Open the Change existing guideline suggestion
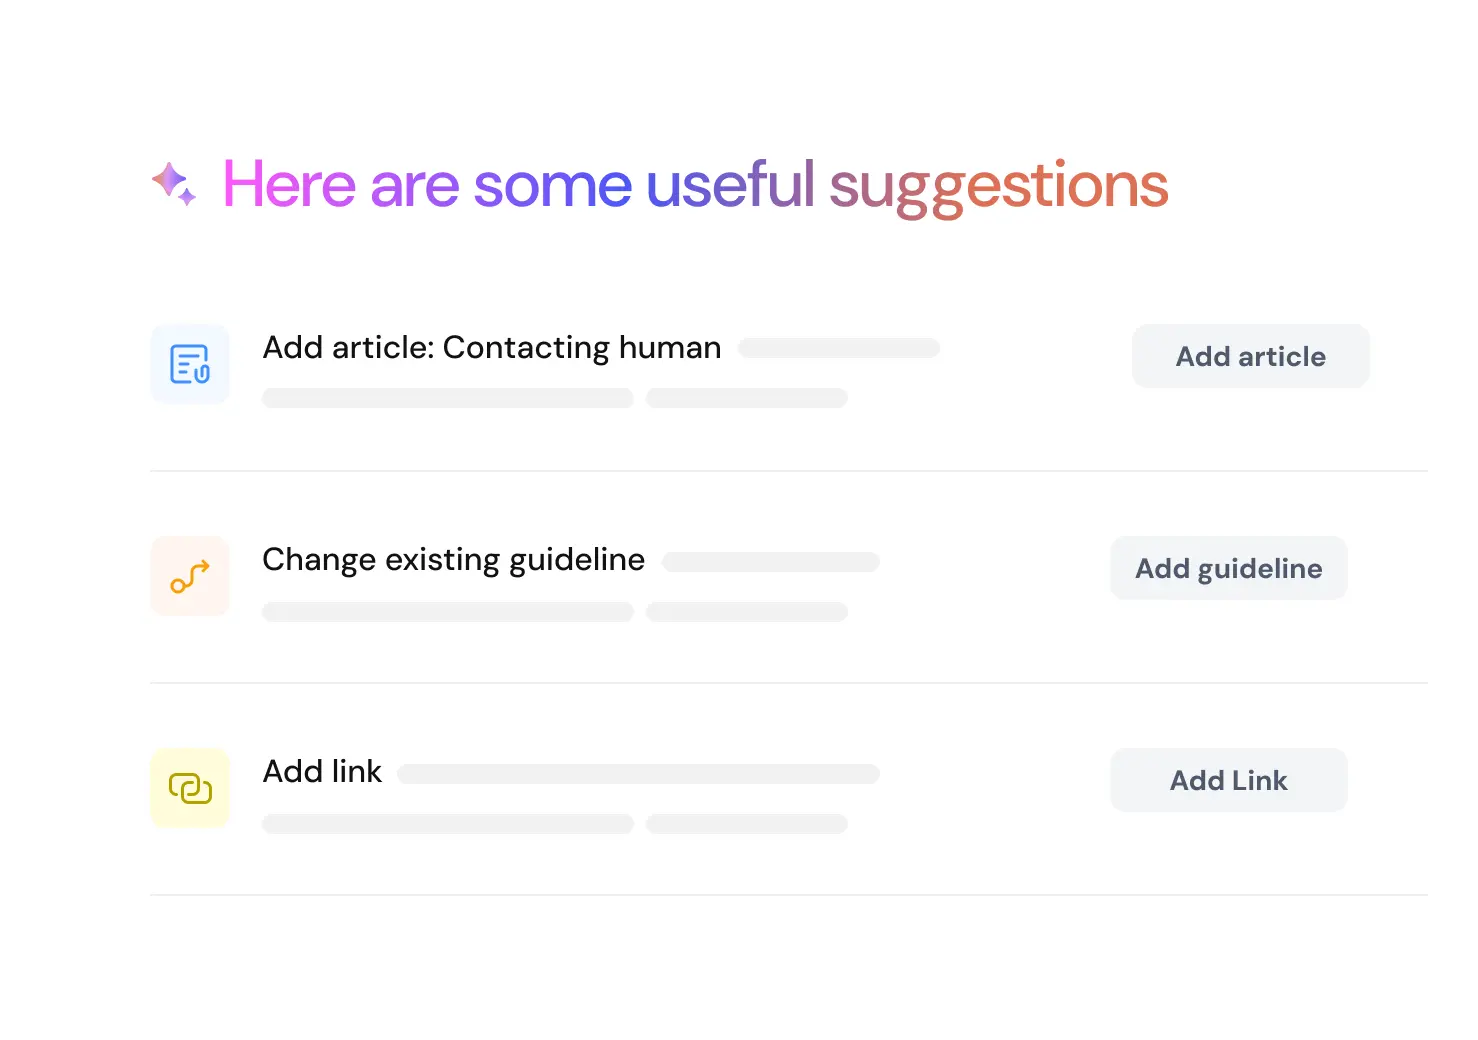The height and width of the screenshot is (1040, 1478). point(453,559)
